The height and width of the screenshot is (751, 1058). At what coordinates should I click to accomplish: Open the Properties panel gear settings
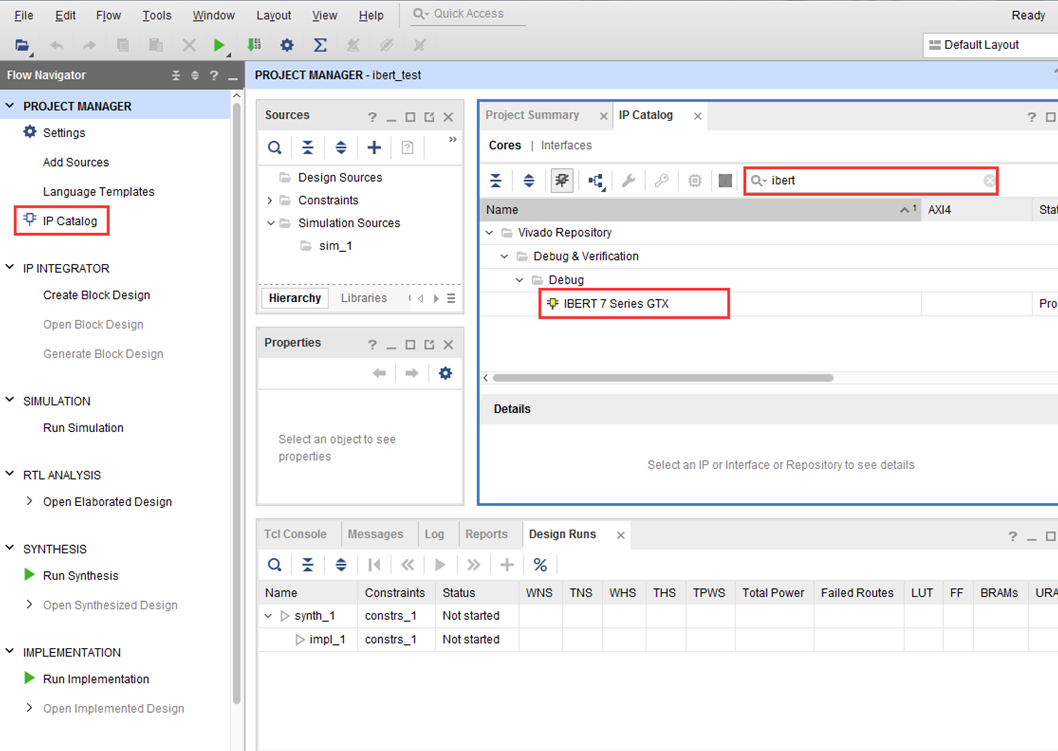(445, 373)
